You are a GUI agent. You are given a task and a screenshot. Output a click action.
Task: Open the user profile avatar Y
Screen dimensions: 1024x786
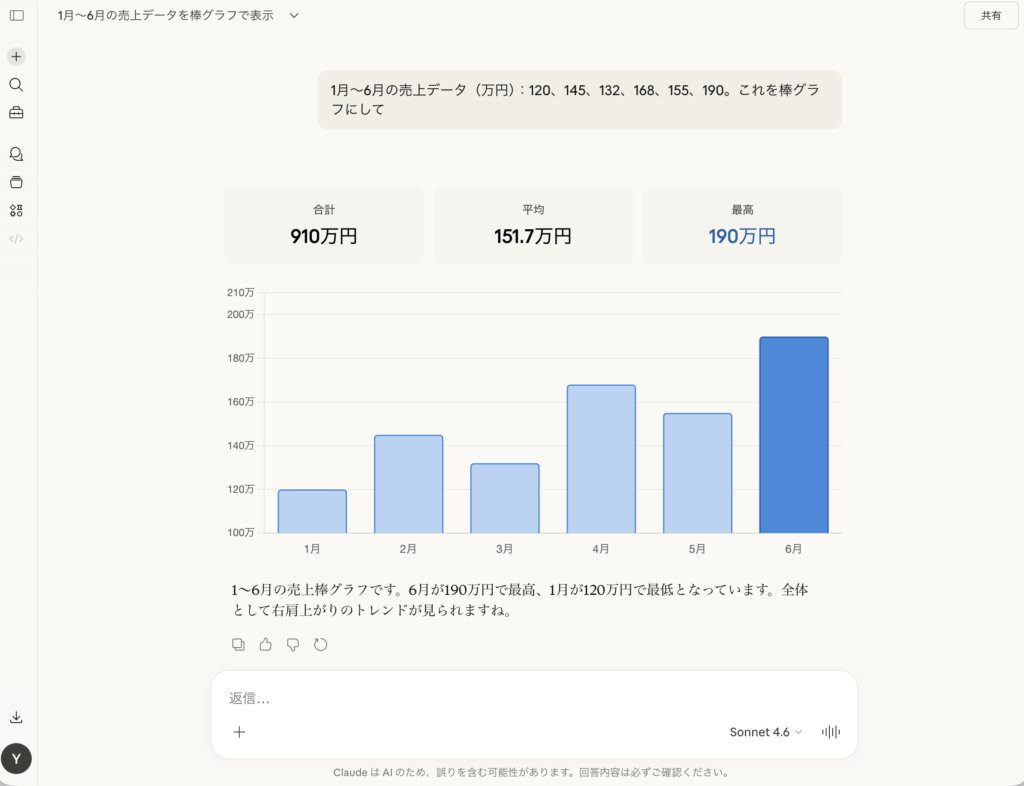[16, 759]
